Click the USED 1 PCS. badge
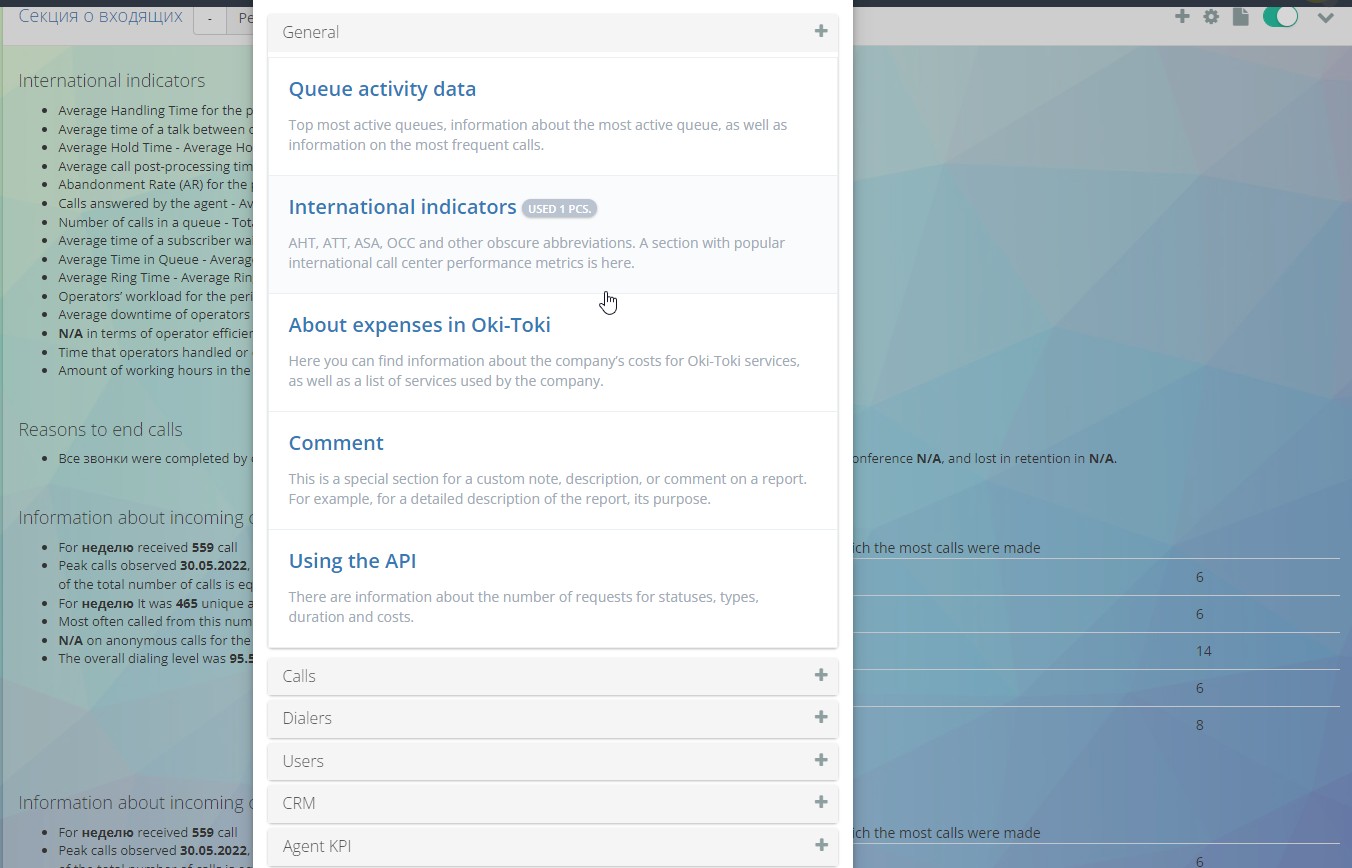Image resolution: width=1352 pixels, height=868 pixels. pos(559,209)
